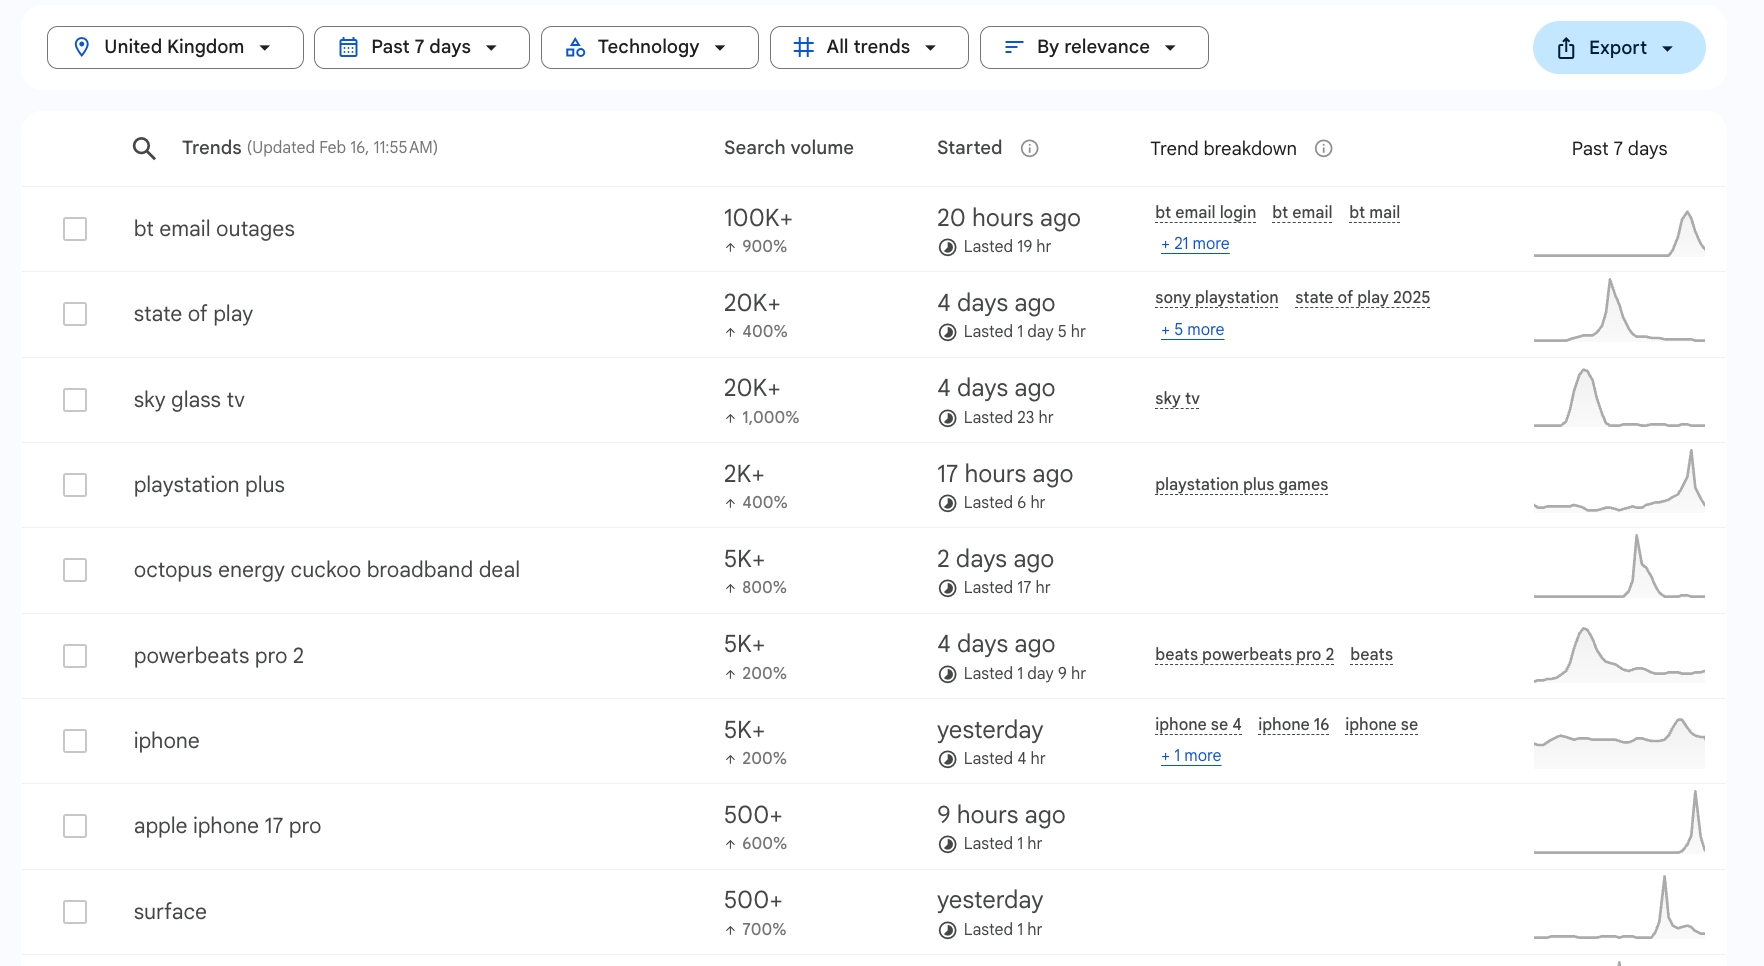This screenshot has height=966, width=1764.
Task: Check the iphone row checkbox
Action: [x=75, y=741]
